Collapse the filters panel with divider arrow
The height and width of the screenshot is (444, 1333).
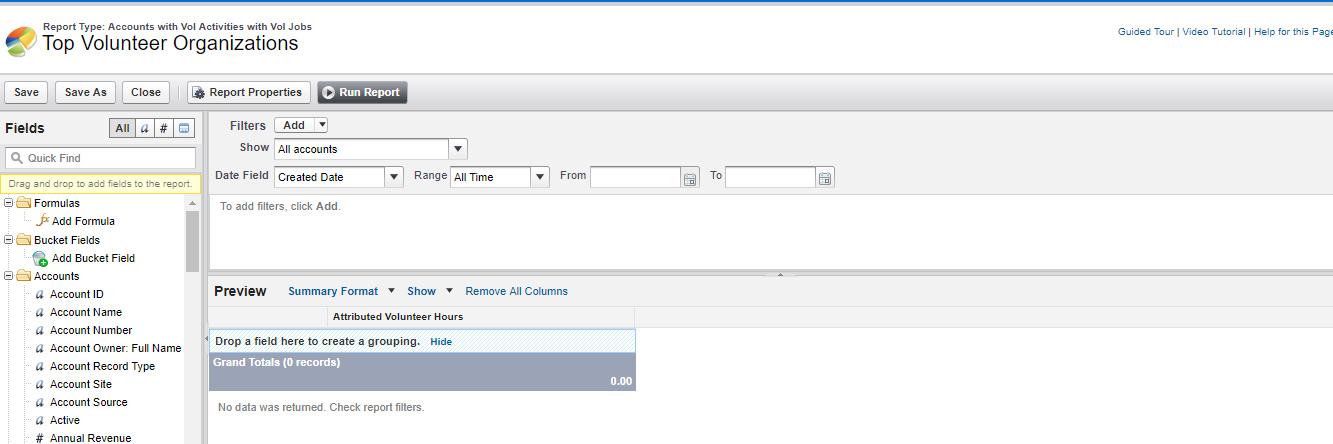pos(780,273)
